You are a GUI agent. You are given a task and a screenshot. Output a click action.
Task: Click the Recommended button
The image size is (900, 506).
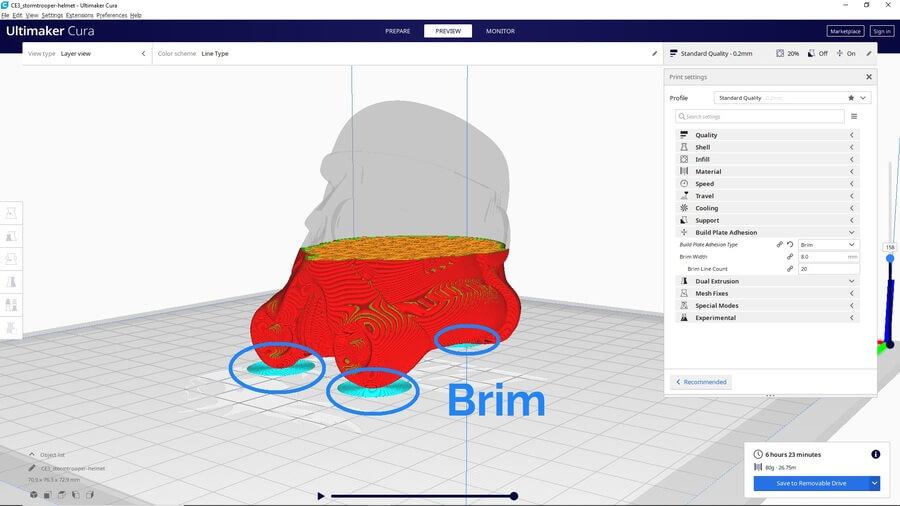[x=700, y=382]
